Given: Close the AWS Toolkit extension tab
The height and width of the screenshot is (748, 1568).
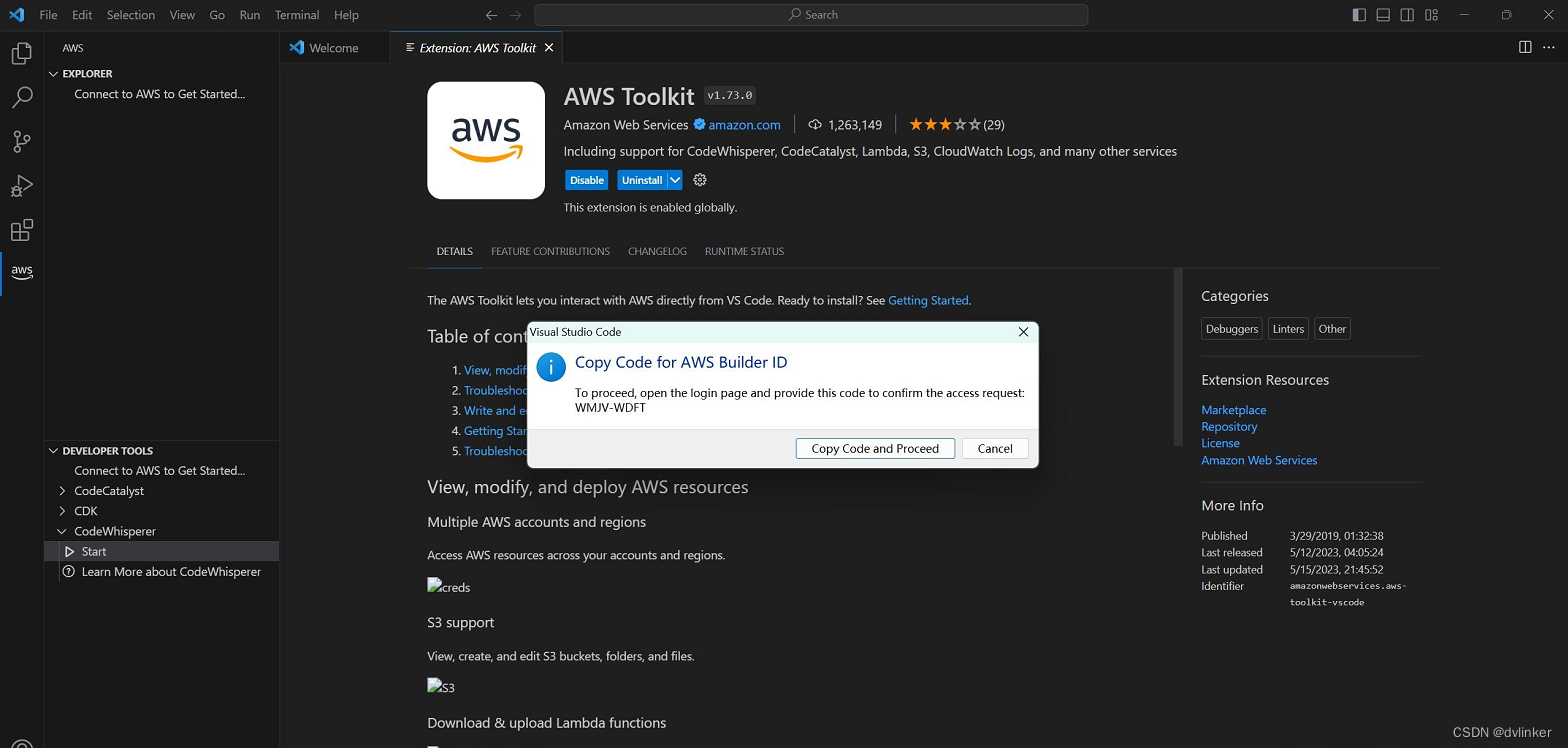Looking at the screenshot, I should pos(549,47).
